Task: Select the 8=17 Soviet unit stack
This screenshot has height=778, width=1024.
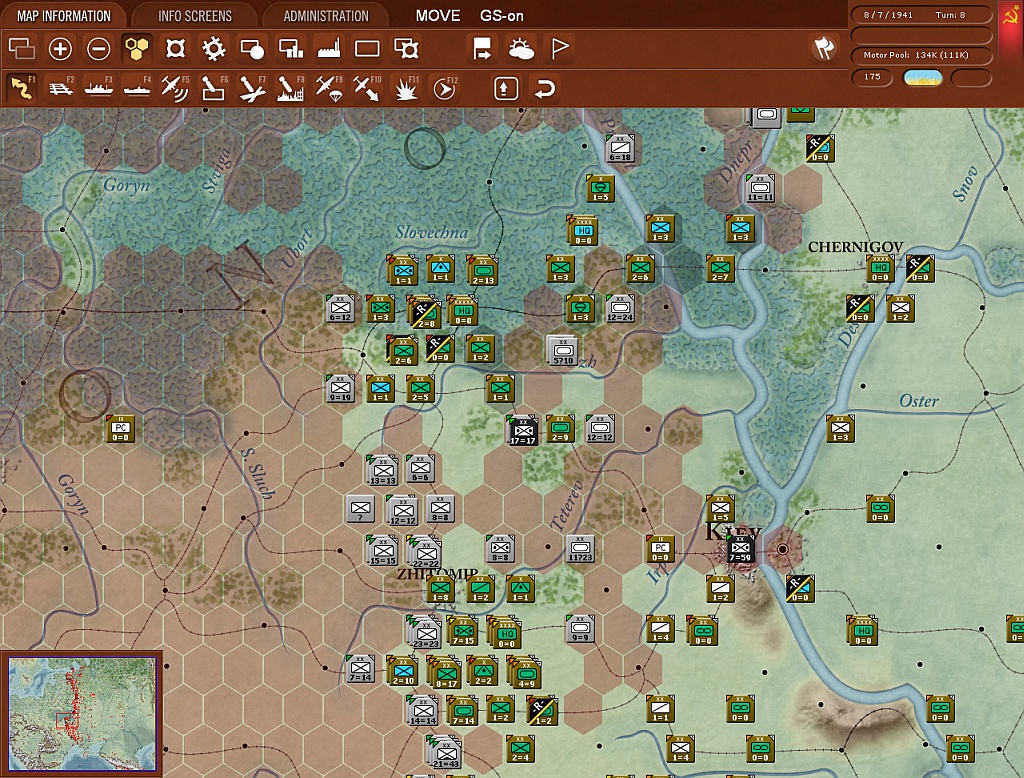Action: (445, 672)
